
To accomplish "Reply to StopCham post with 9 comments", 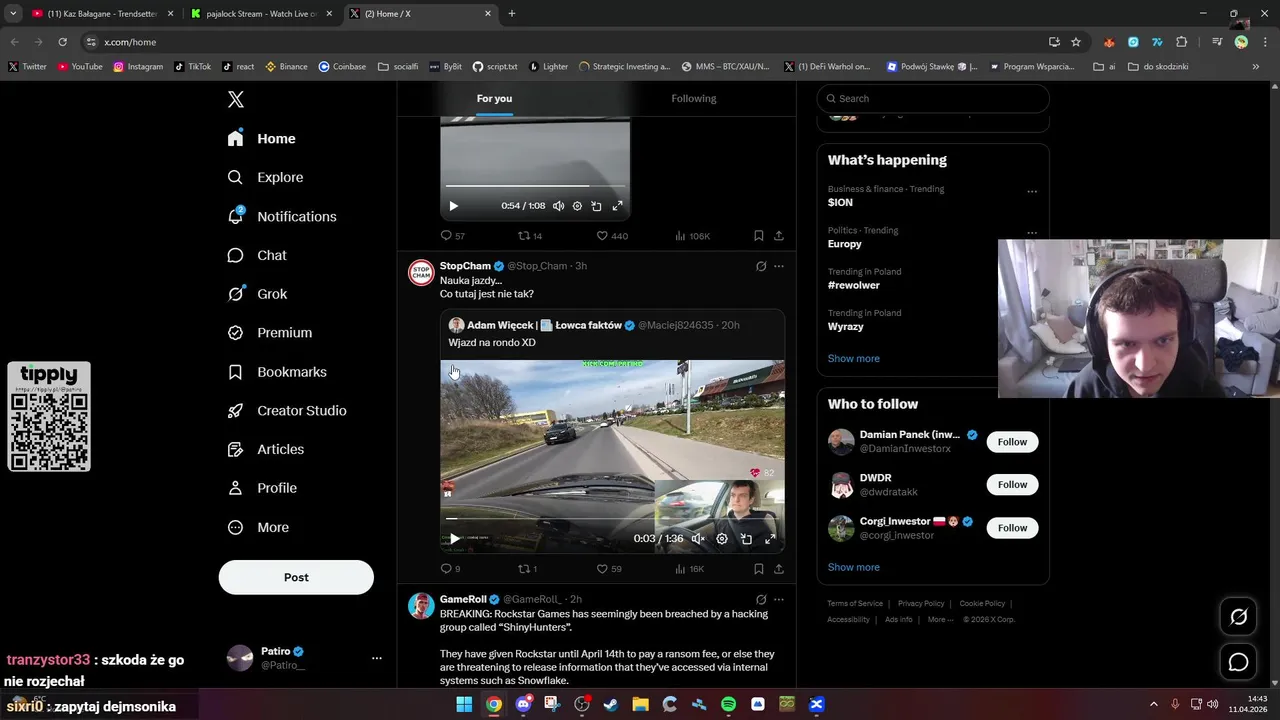I will coord(451,569).
